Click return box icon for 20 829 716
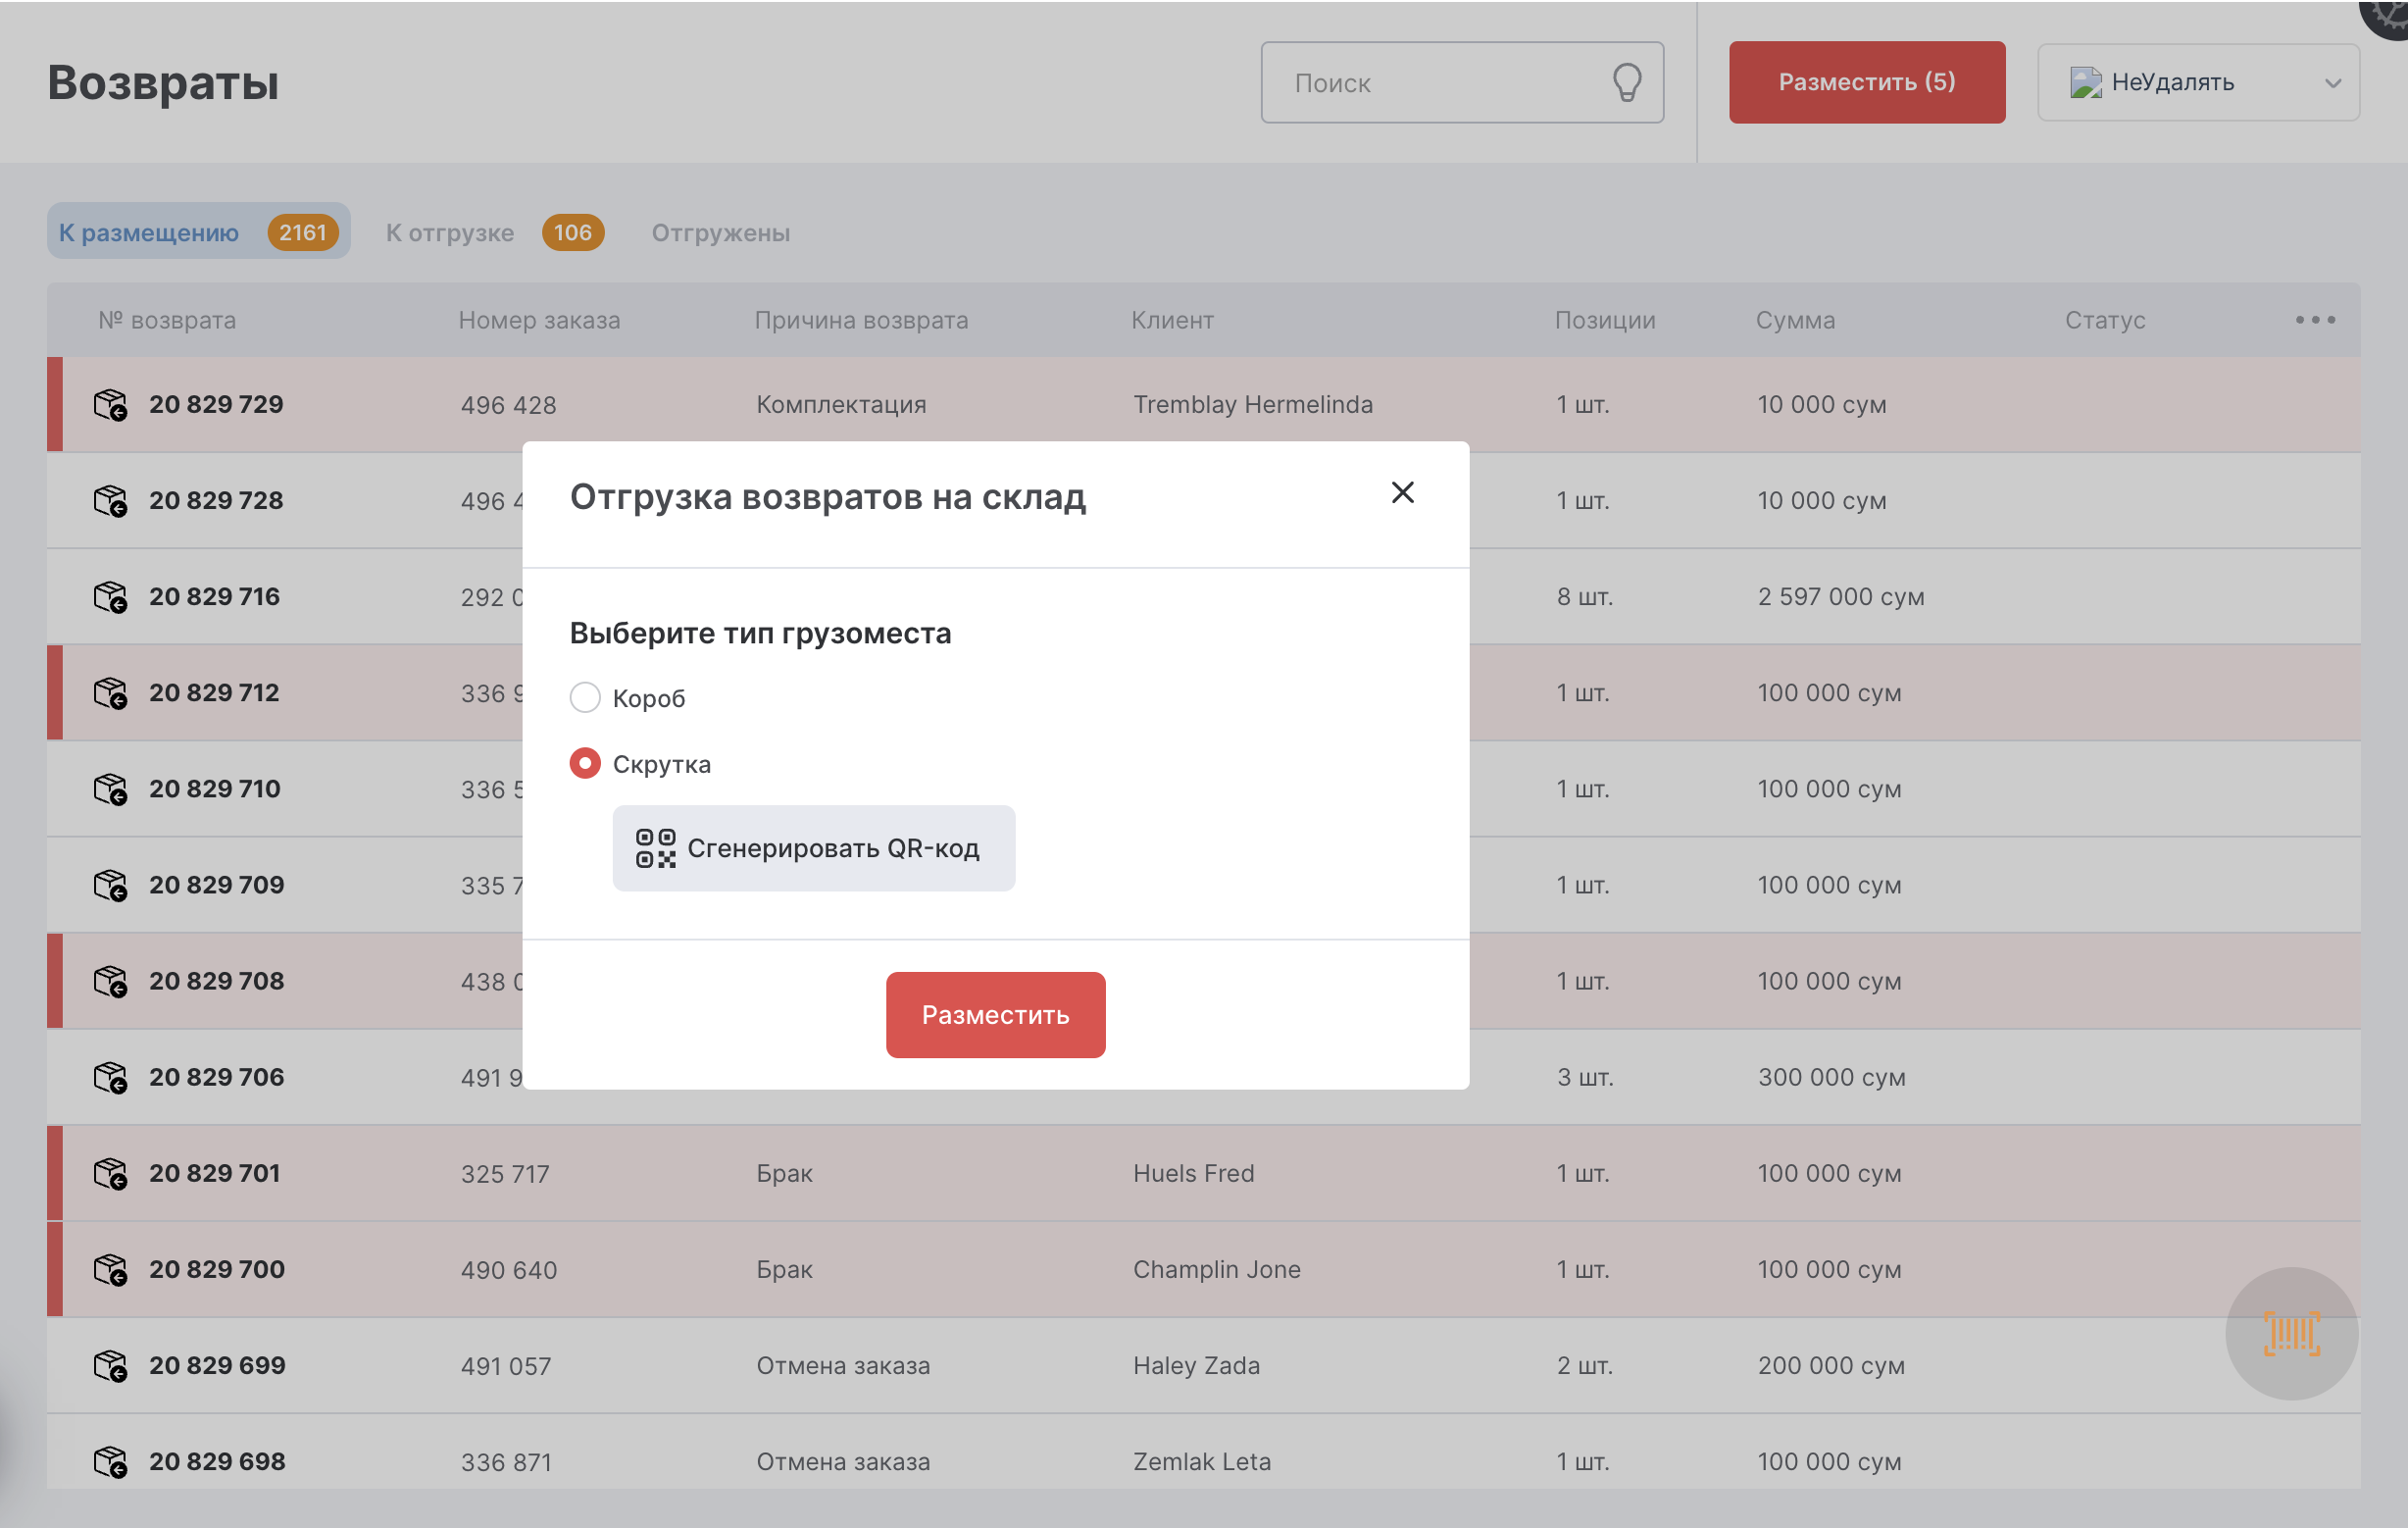The height and width of the screenshot is (1528, 2408). (x=110, y=597)
